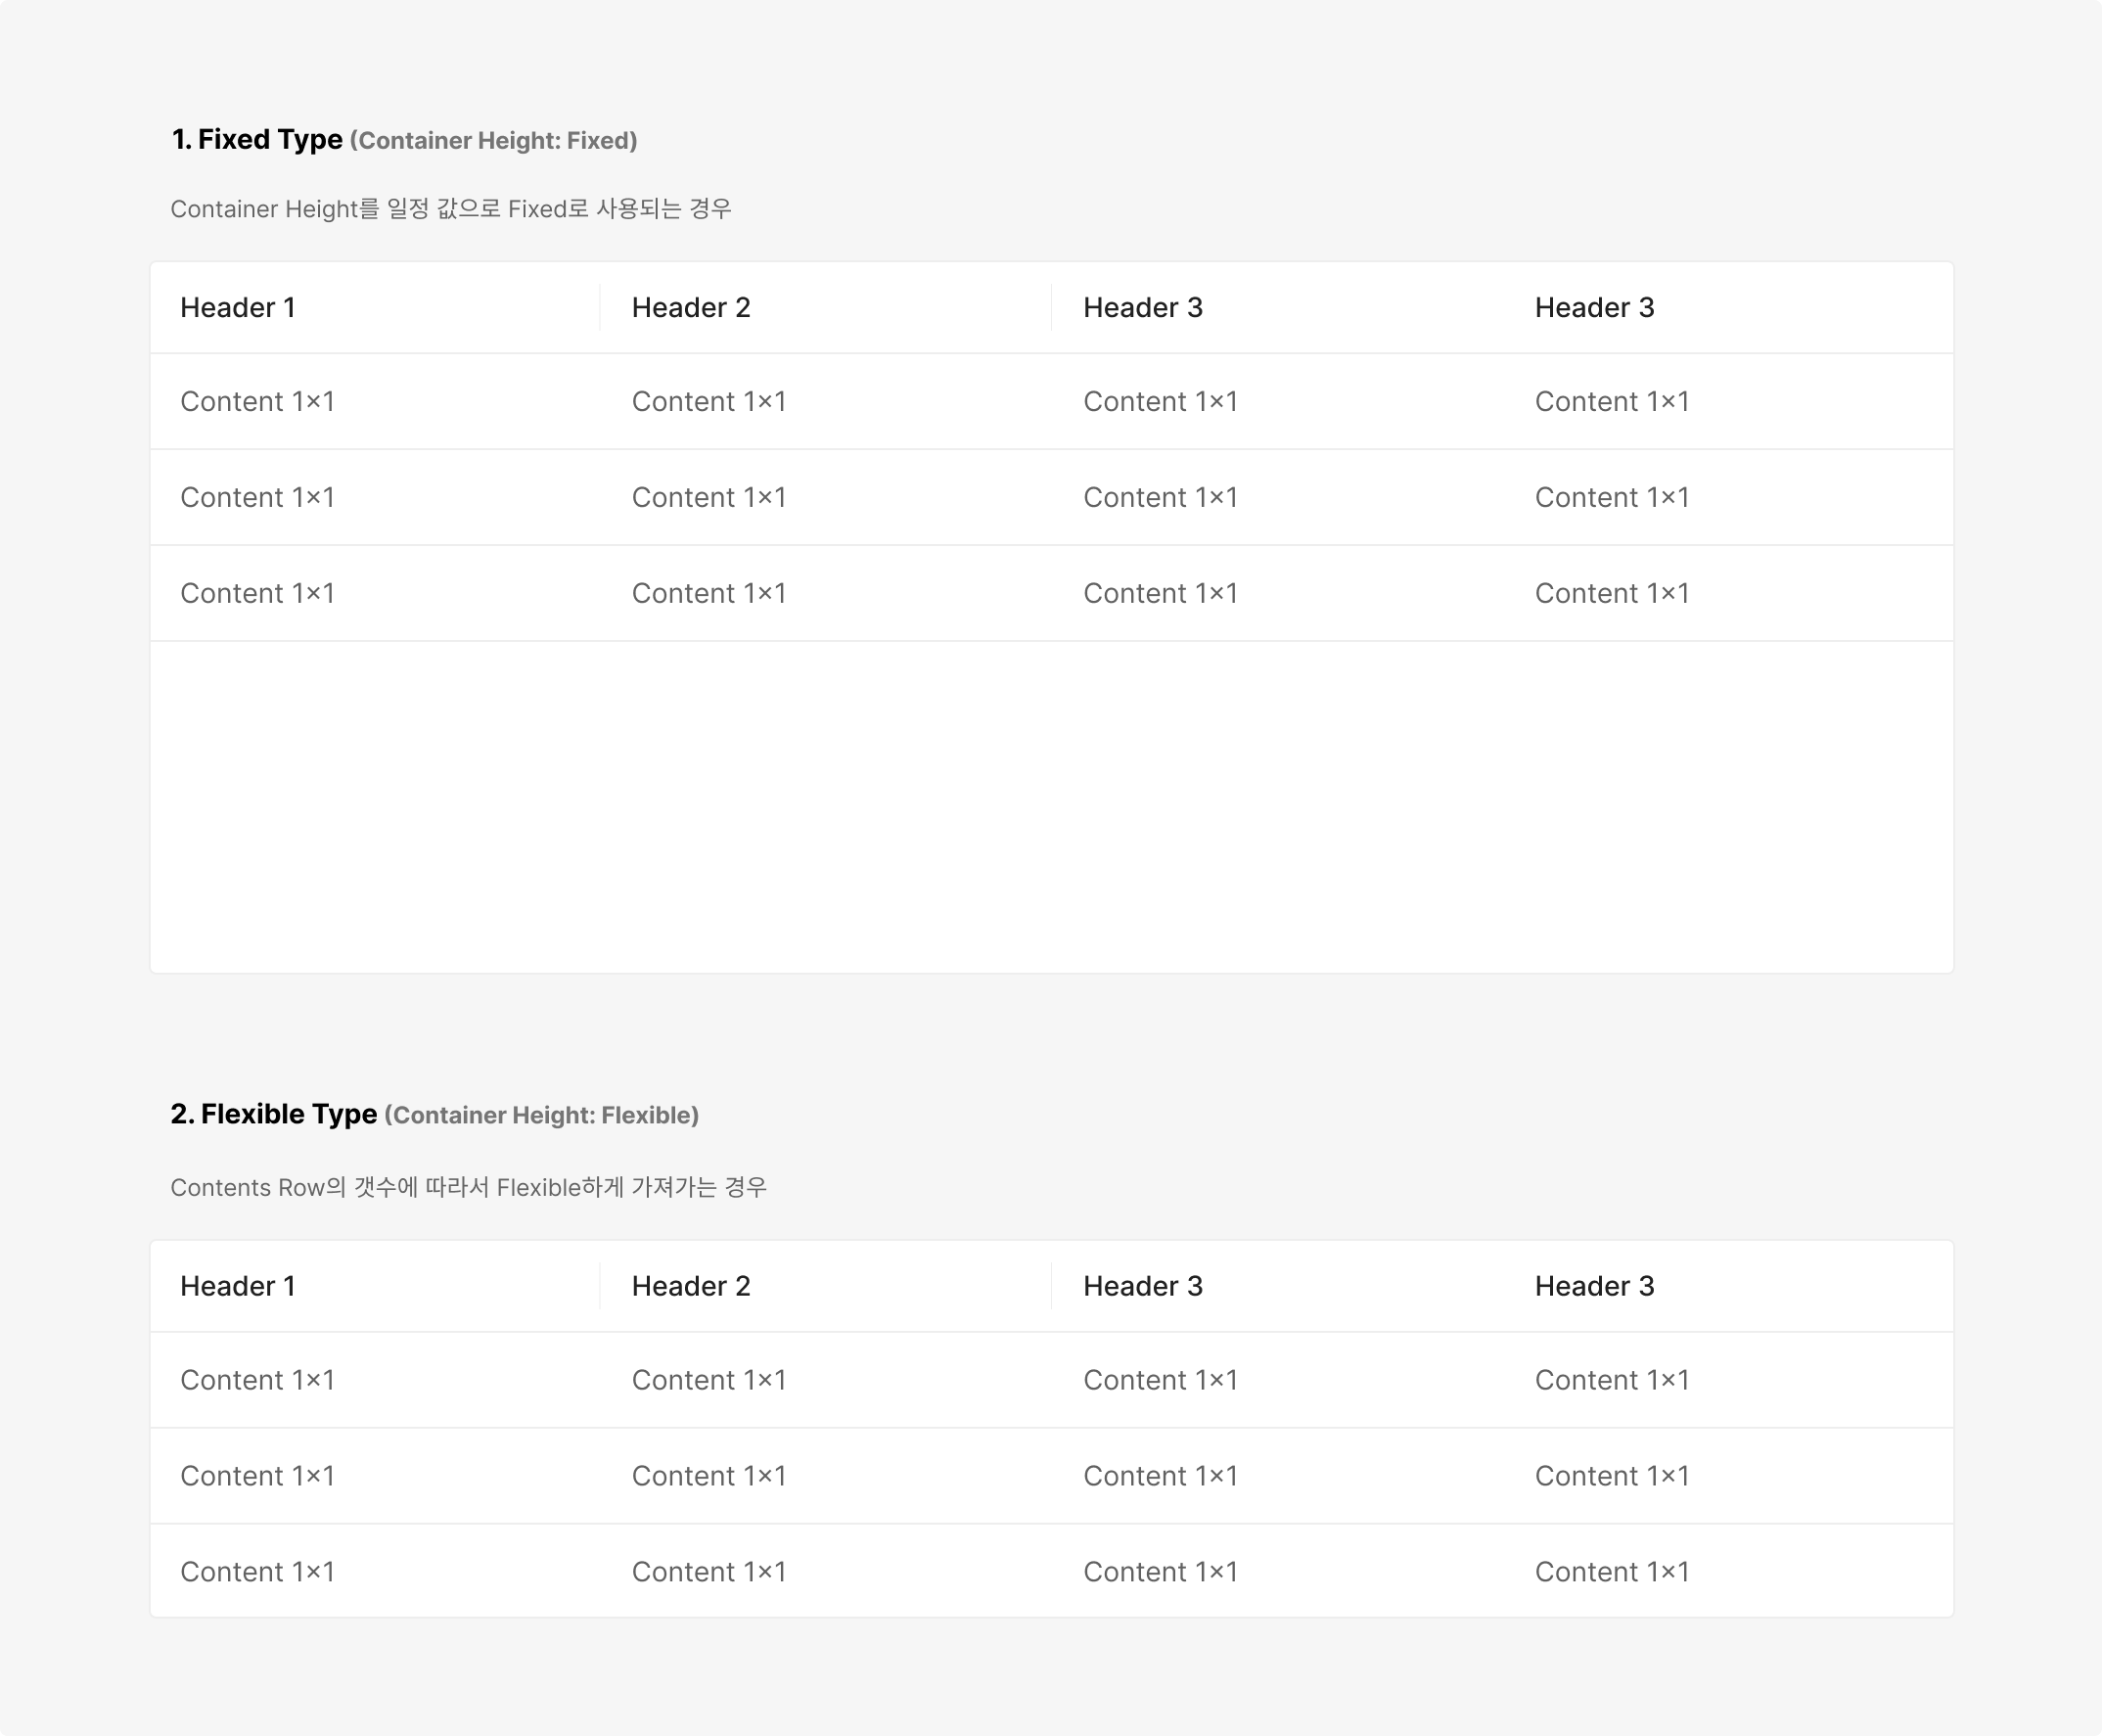This screenshot has height=1736, width=2102.
Task: Click the 'Container Height를 일정 값으로' description line
Action: point(450,209)
